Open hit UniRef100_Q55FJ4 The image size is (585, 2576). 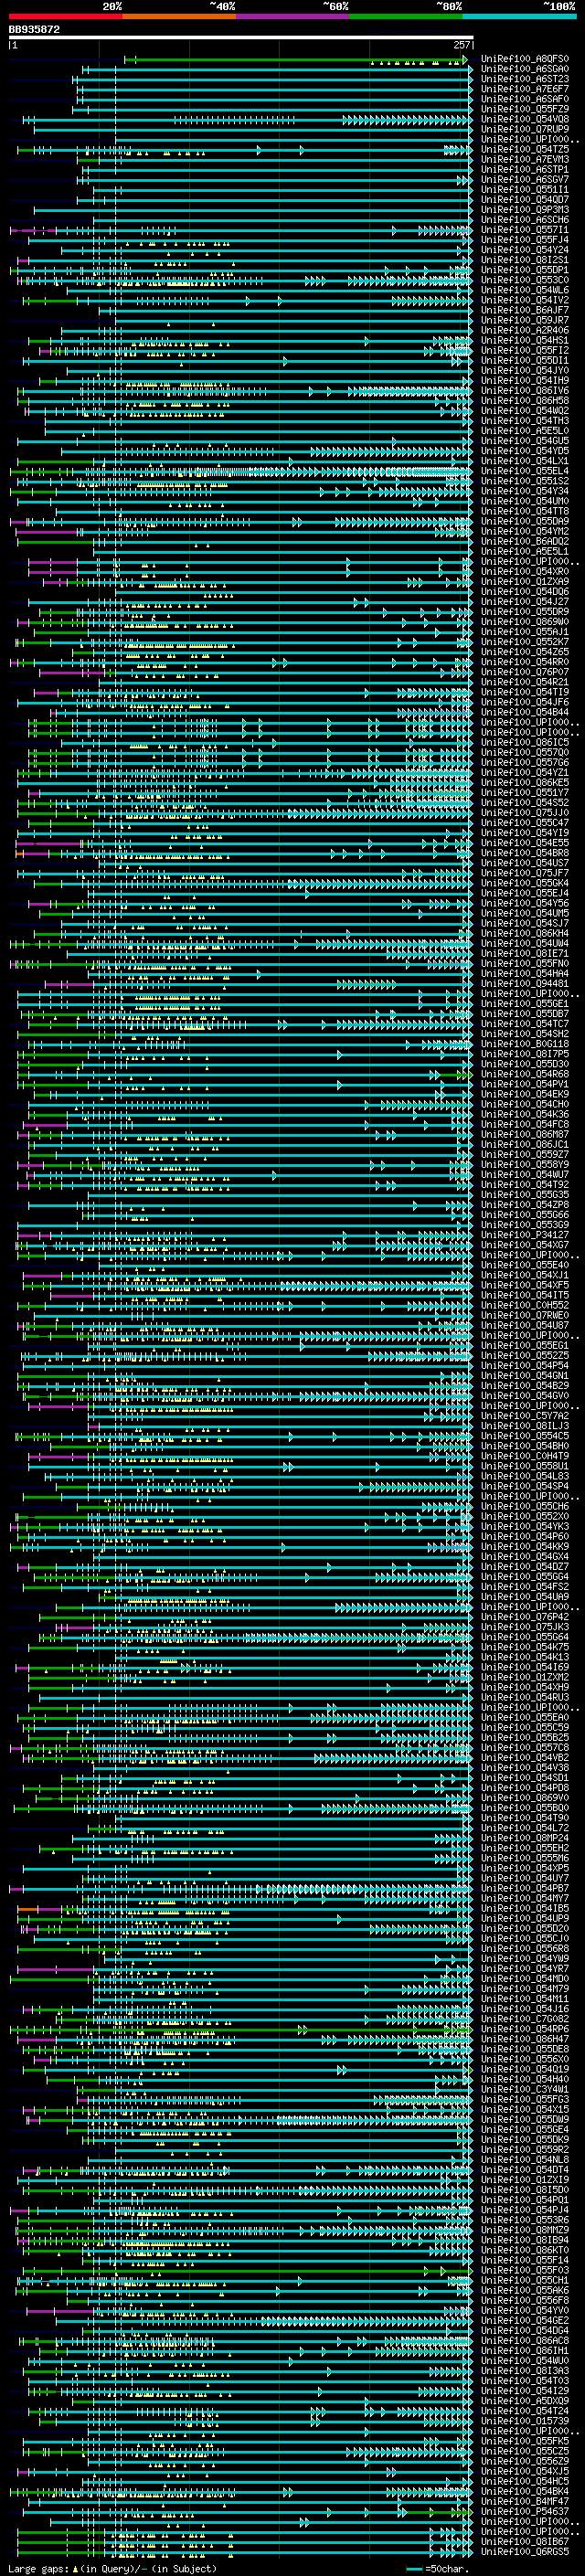pos(525,240)
